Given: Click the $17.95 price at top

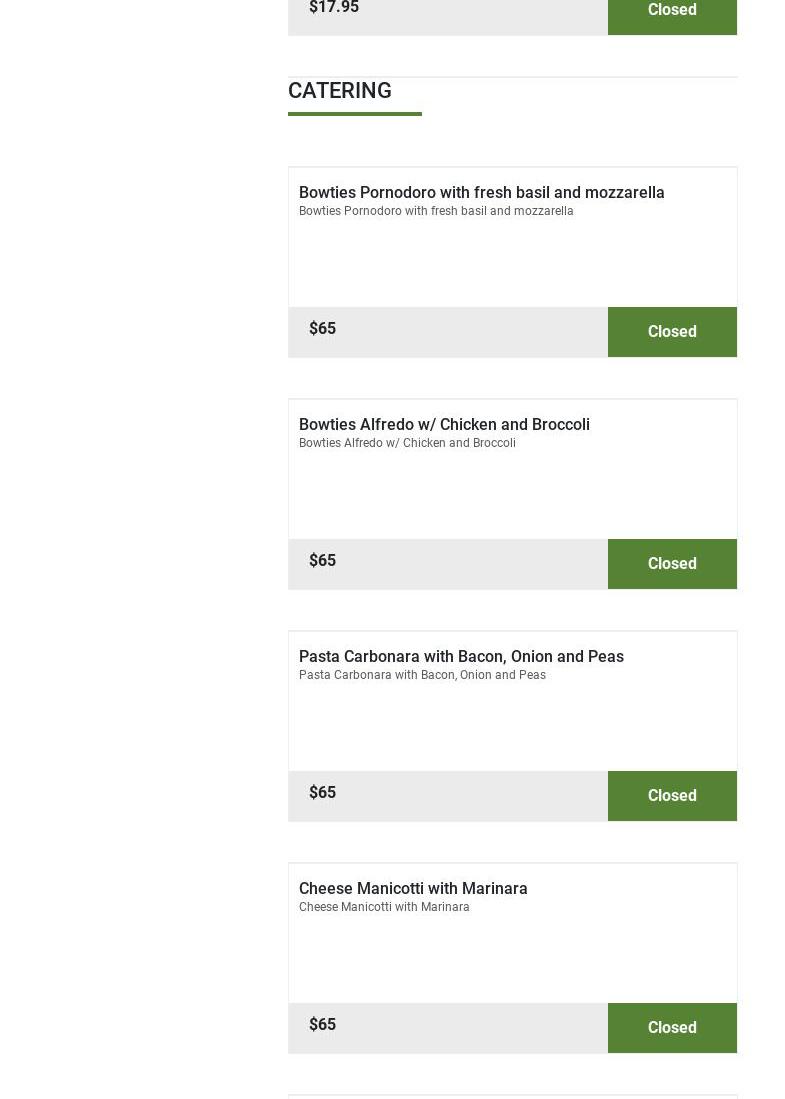Looking at the screenshot, I should [x=334, y=8].
